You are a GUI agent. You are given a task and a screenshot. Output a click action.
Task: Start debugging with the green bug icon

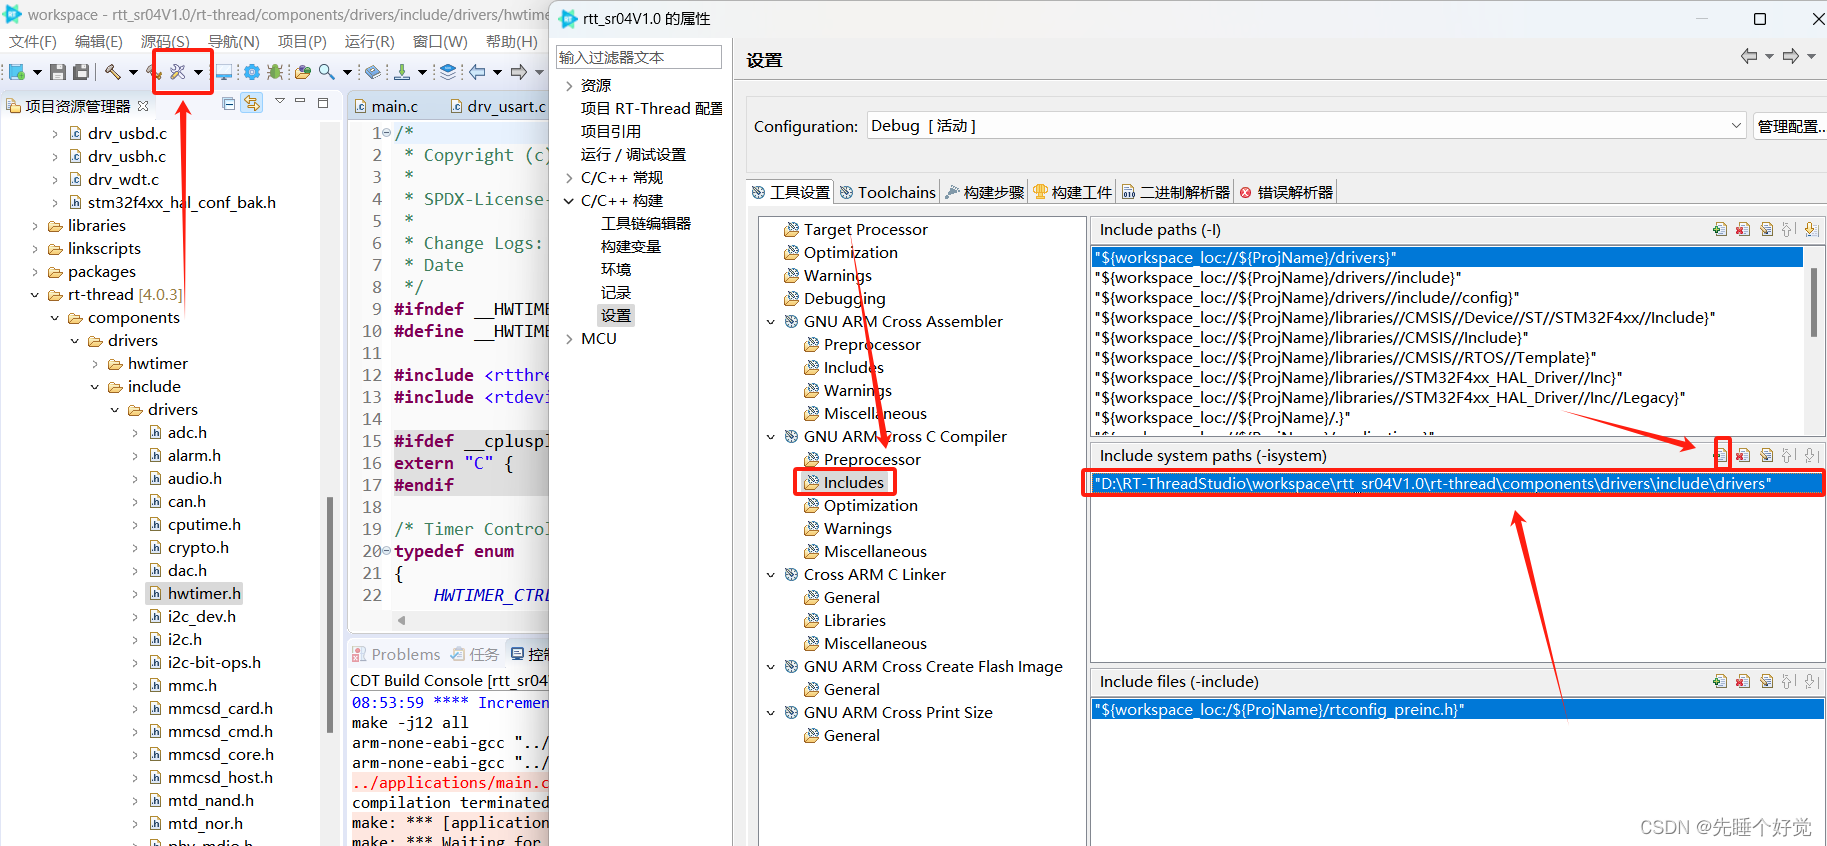pos(275,72)
